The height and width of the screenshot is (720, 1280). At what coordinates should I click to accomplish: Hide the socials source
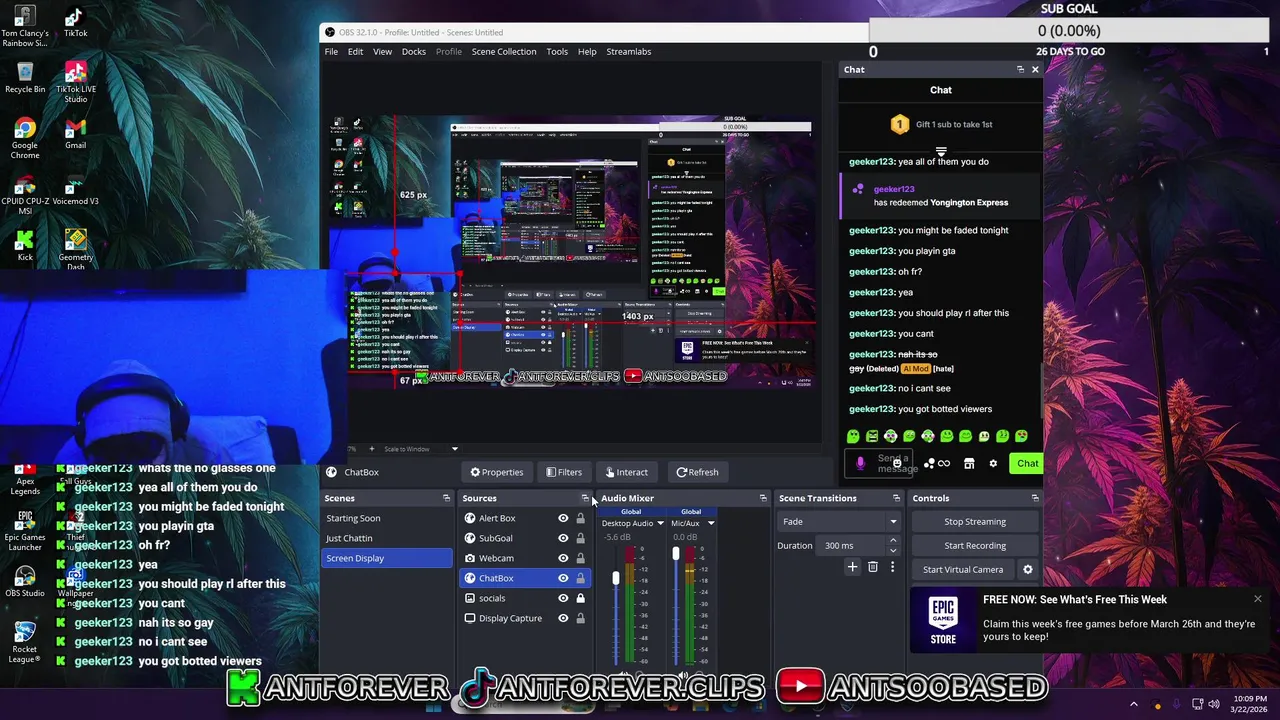click(x=563, y=598)
